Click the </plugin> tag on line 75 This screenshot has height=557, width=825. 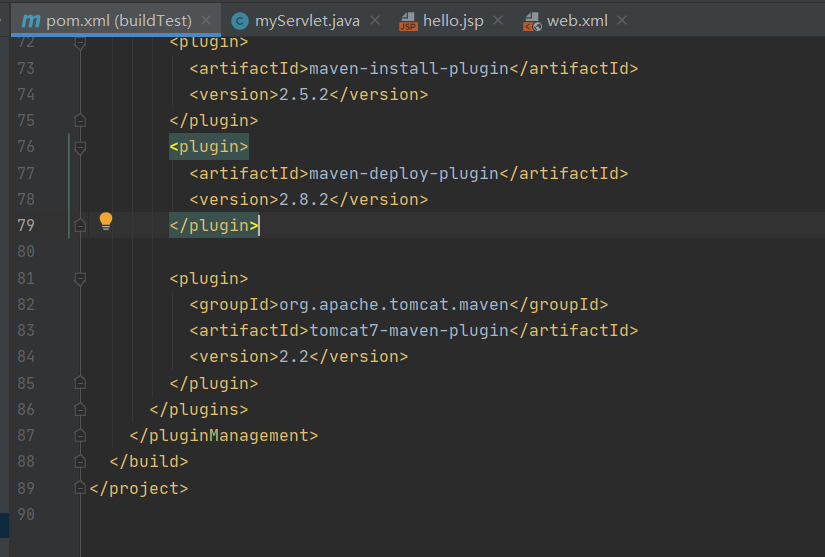click(214, 120)
